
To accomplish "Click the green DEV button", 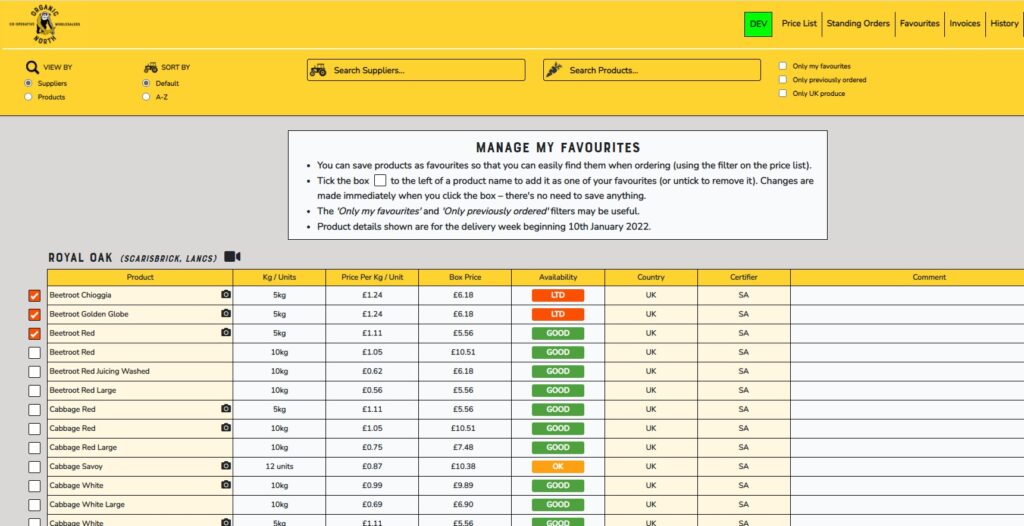I will [x=758, y=24].
